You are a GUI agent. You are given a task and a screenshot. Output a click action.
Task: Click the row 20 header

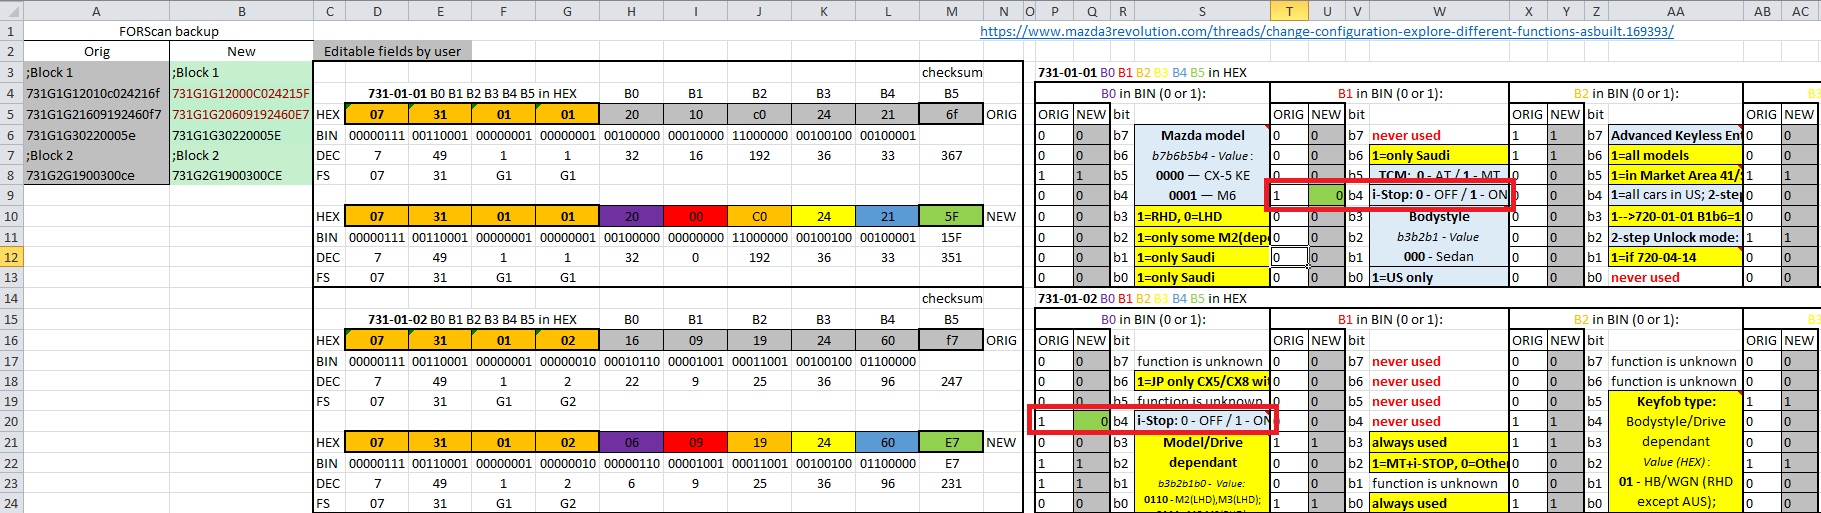click(x=11, y=421)
